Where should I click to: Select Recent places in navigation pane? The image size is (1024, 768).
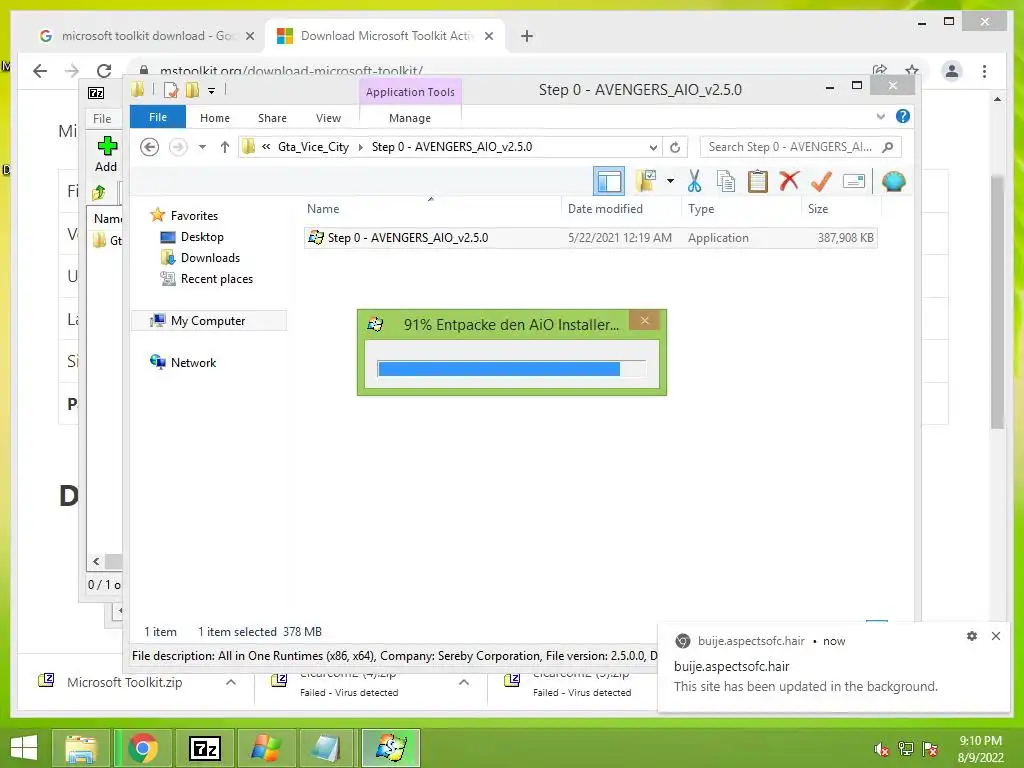point(216,278)
